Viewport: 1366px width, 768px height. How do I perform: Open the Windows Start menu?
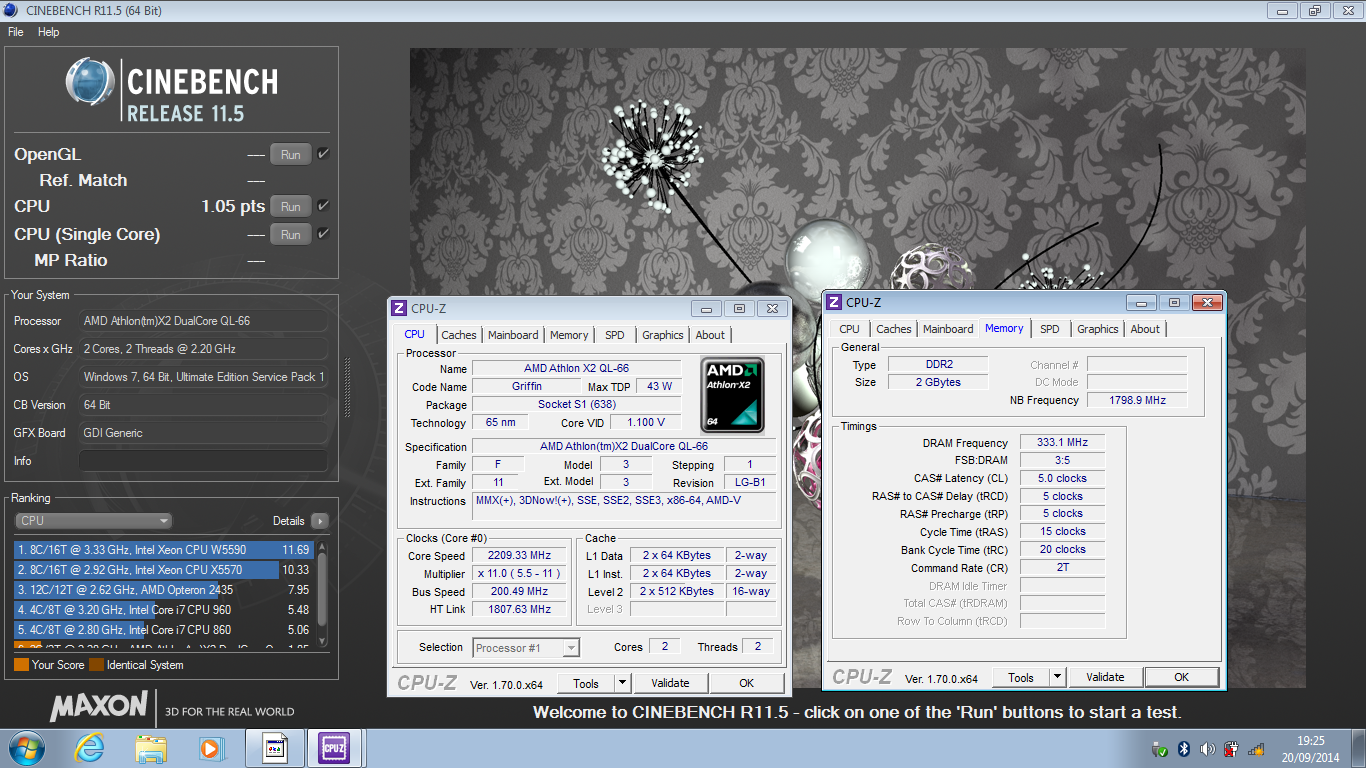pos(26,748)
